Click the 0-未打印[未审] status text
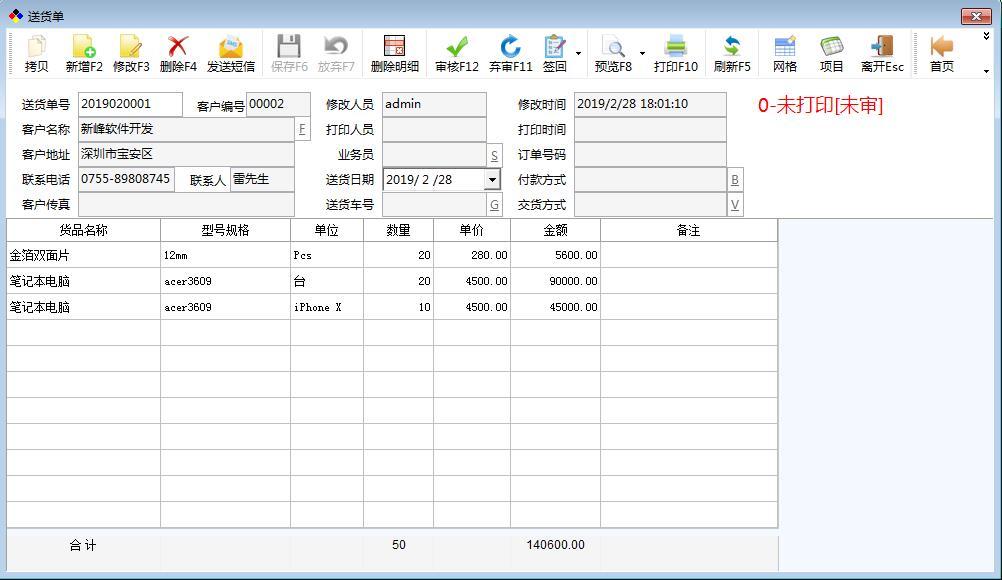This screenshot has height=580, width=1002. click(820, 105)
